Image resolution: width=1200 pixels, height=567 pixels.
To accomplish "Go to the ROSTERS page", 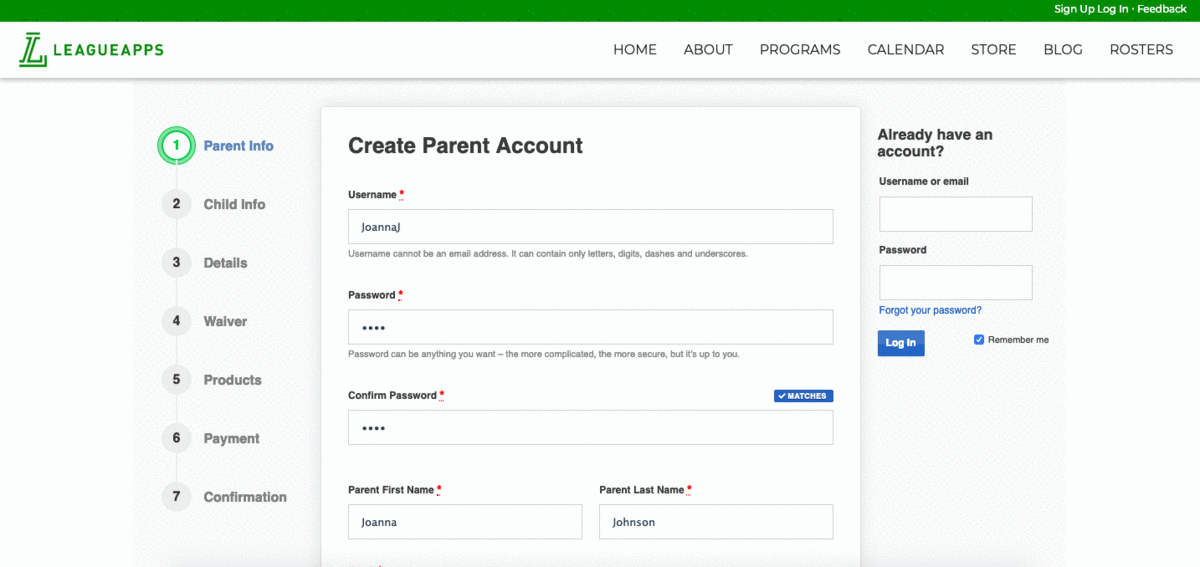I will [1141, 50].
